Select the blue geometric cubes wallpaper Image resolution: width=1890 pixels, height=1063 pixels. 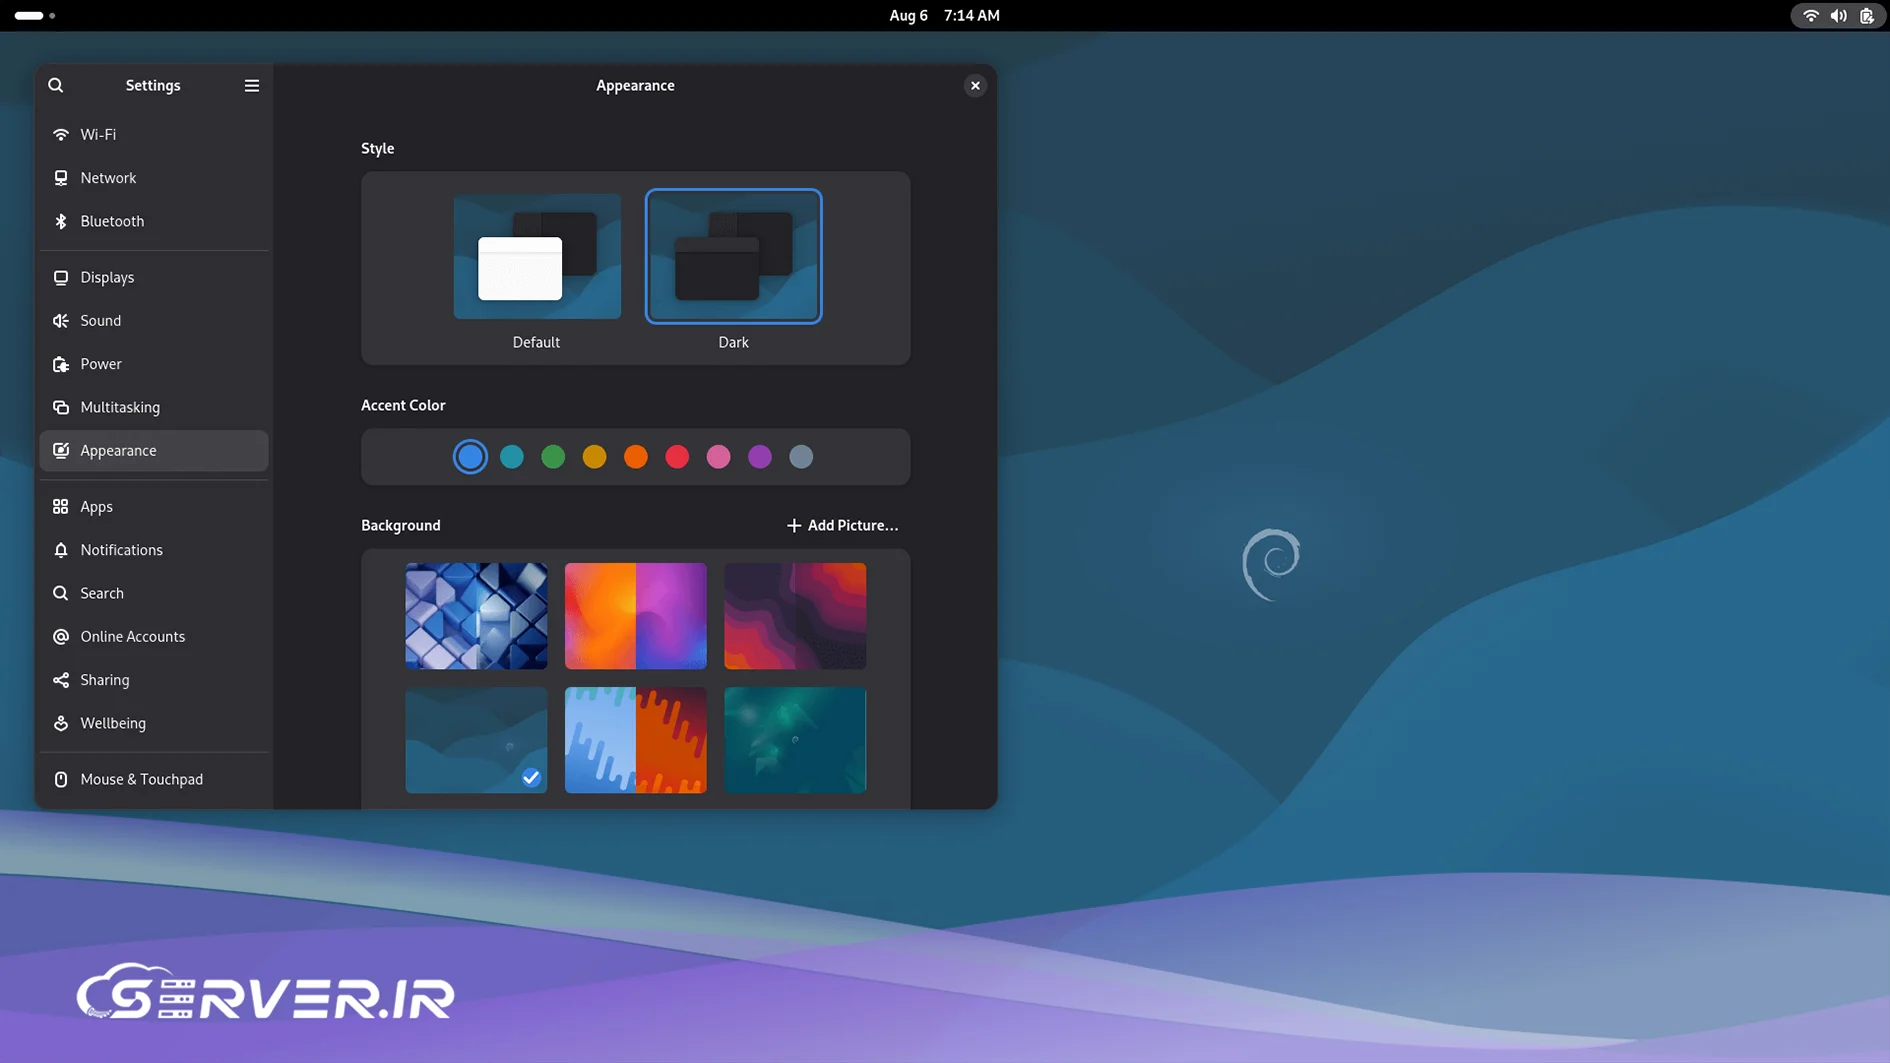[476, 616]
